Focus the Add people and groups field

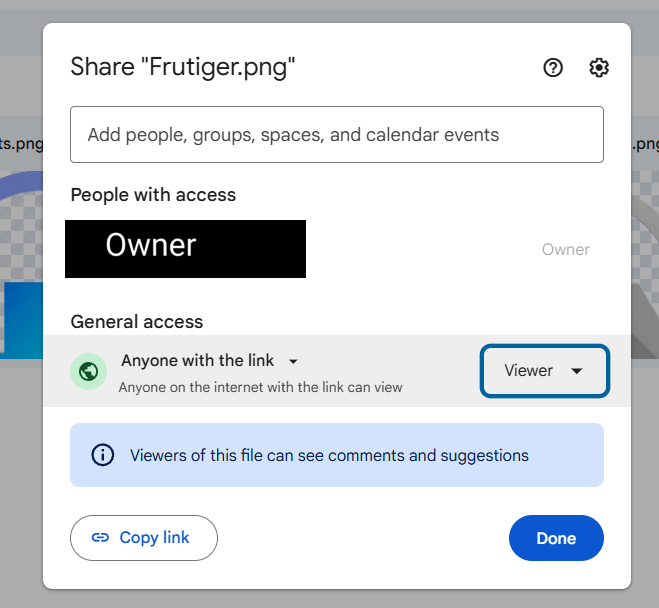(x=336, y=134)
